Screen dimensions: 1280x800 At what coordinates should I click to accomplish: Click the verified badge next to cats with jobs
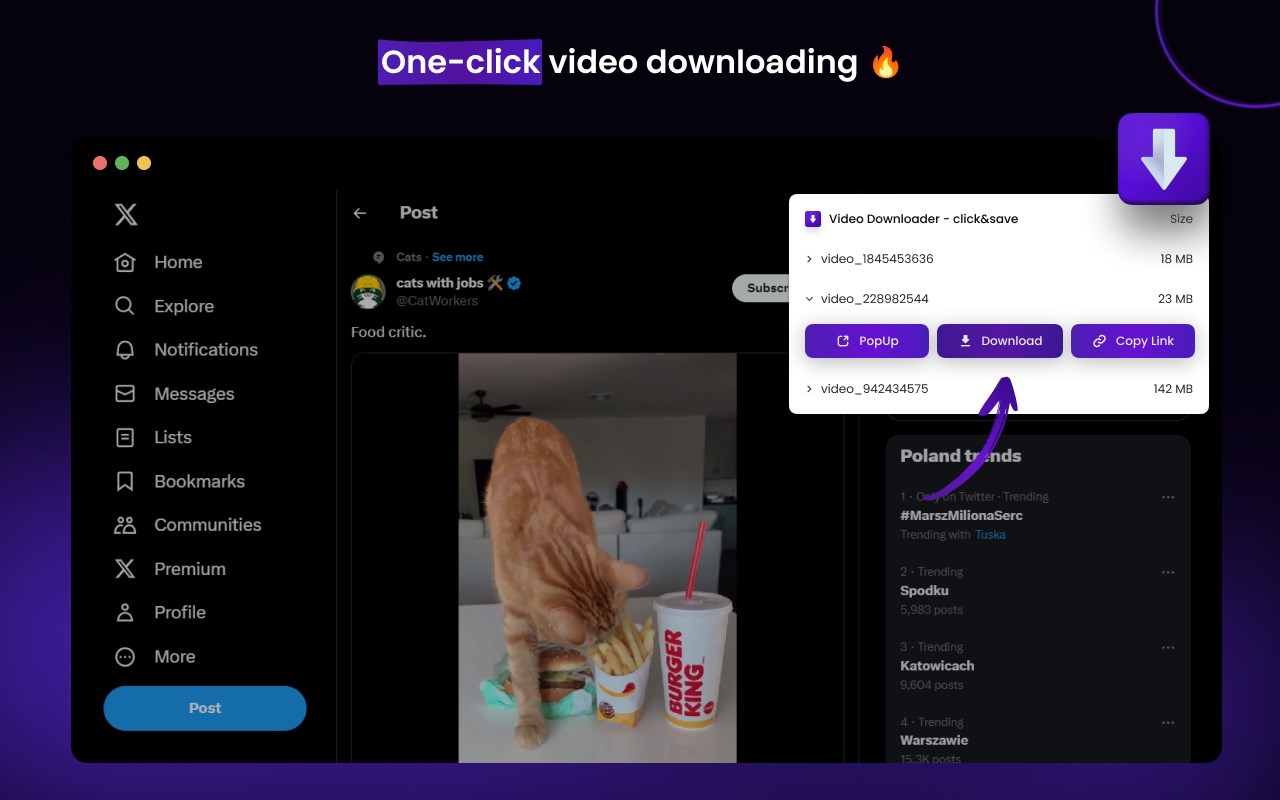(514, 283)
